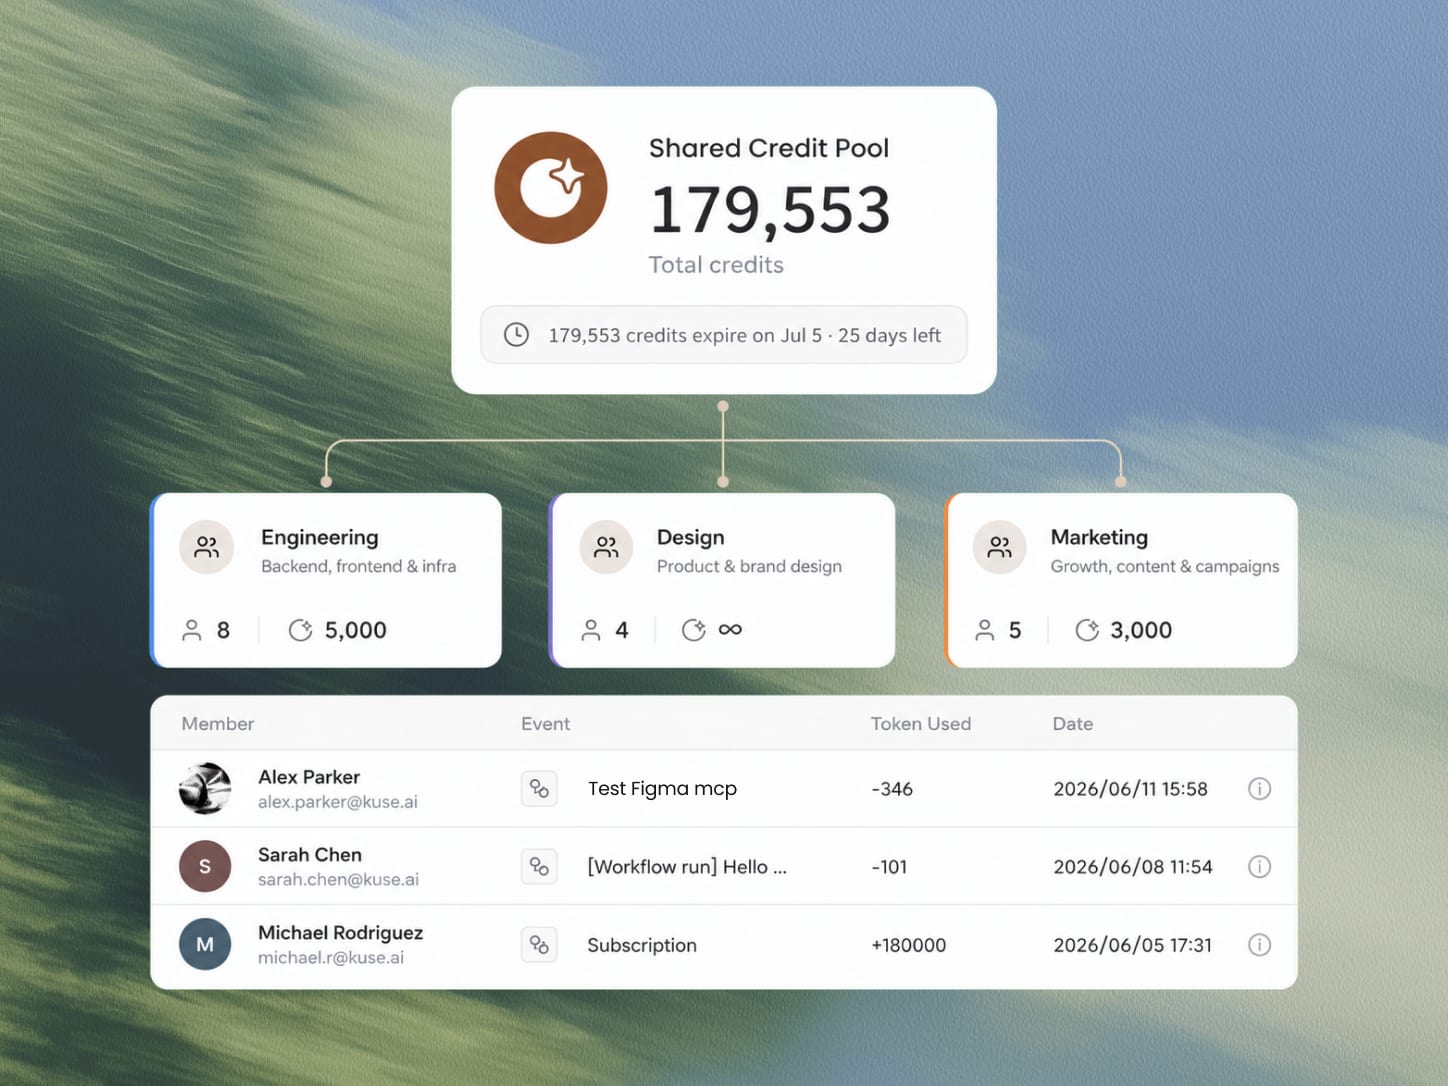
Task: Click the event icon for Subscription row
Action: pos(539,944)
